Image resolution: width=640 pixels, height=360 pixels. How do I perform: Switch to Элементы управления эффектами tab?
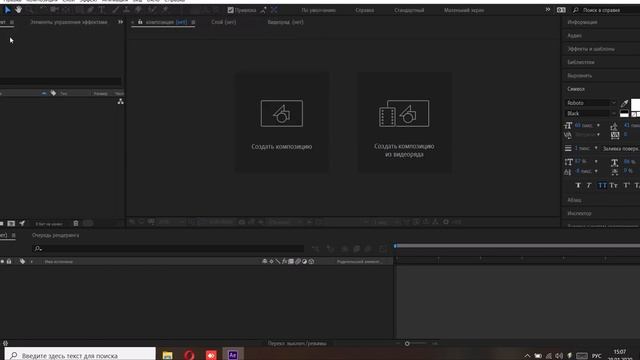(69, 22)
